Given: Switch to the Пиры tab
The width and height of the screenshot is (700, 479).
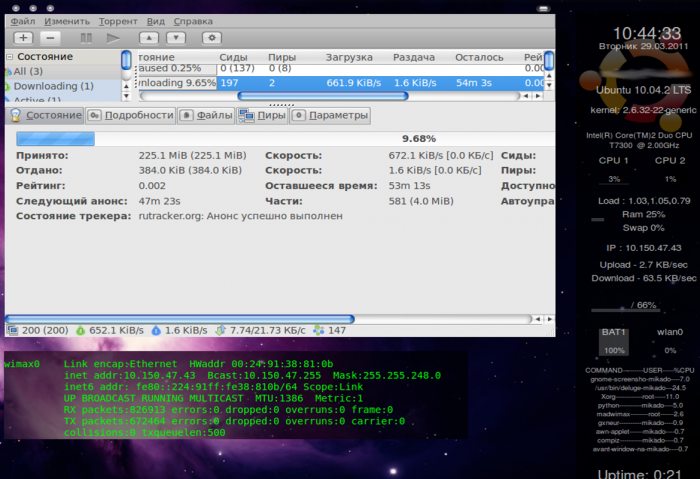Looking at the screenshot, I should point(262,116).
